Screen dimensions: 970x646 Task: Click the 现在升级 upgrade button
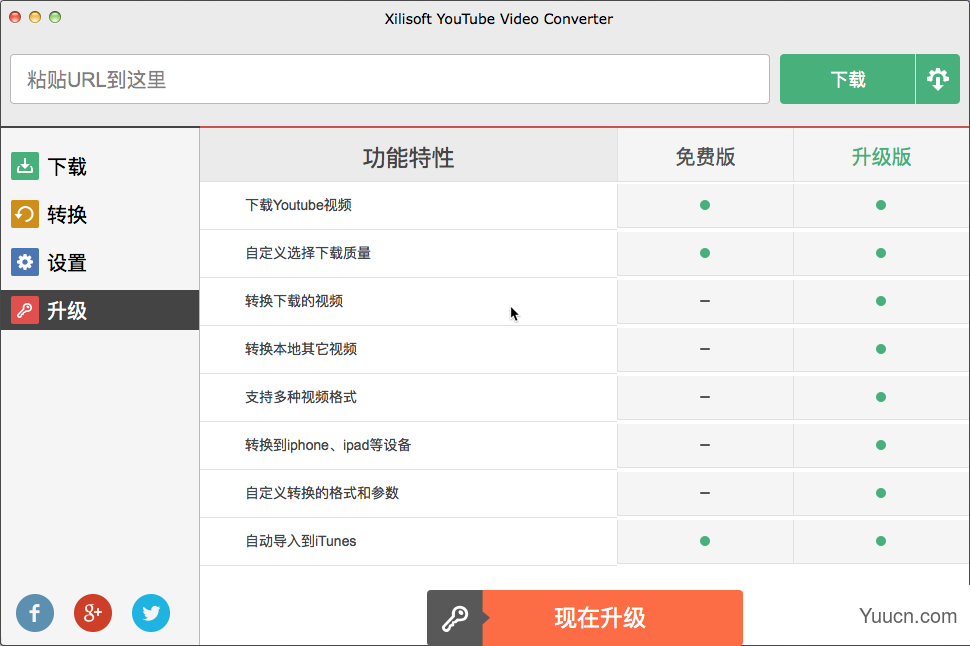click(x=610, y=617)
